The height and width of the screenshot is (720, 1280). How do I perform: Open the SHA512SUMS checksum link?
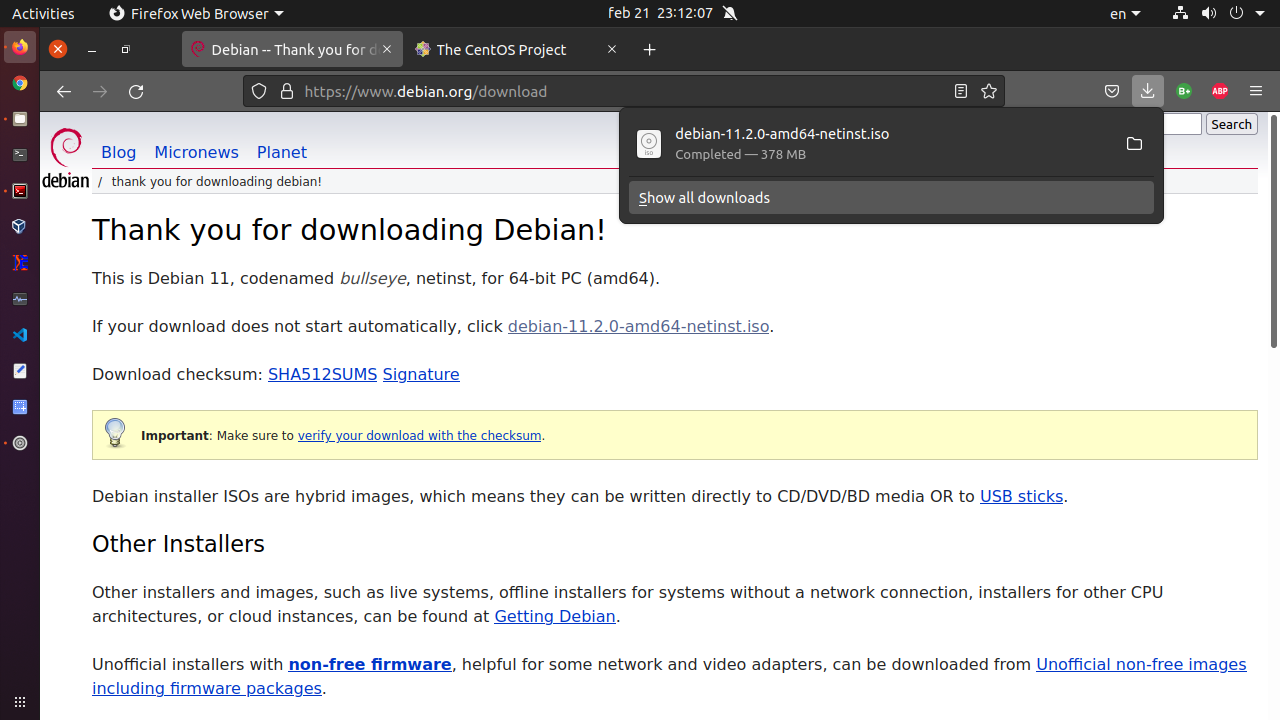point(322,374)
